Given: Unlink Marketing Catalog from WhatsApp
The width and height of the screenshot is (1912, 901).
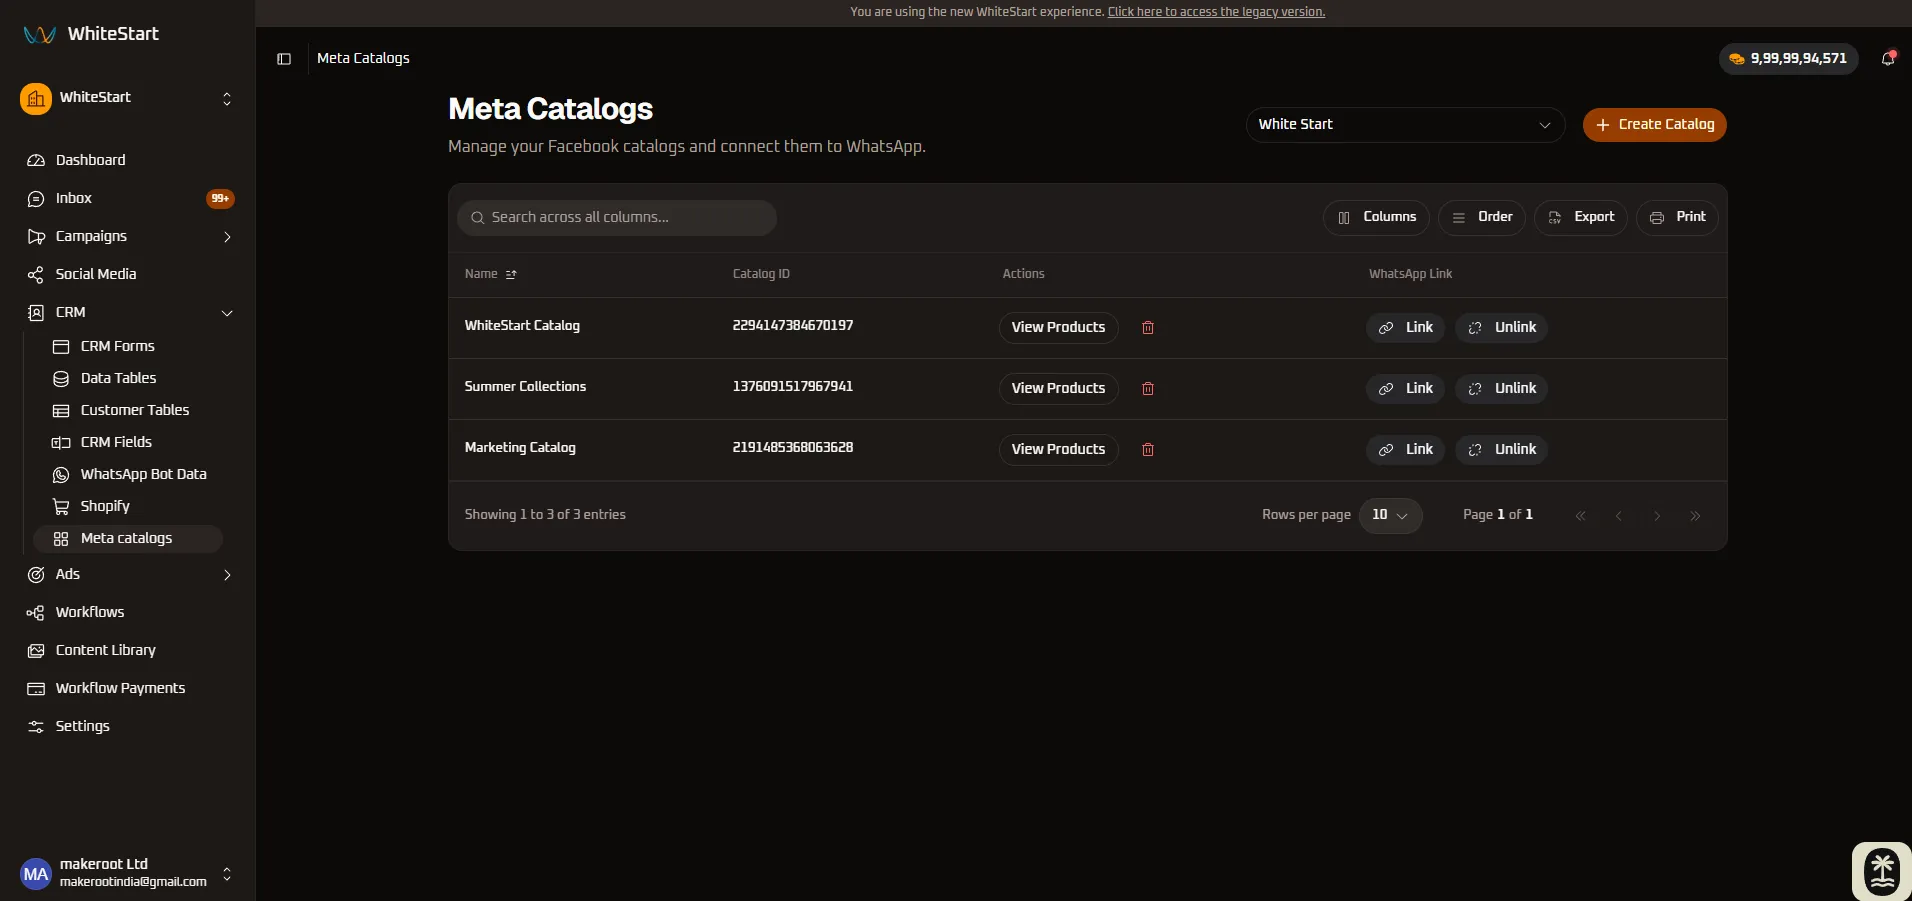Looking at the screenshot, I should (1501, 450).
